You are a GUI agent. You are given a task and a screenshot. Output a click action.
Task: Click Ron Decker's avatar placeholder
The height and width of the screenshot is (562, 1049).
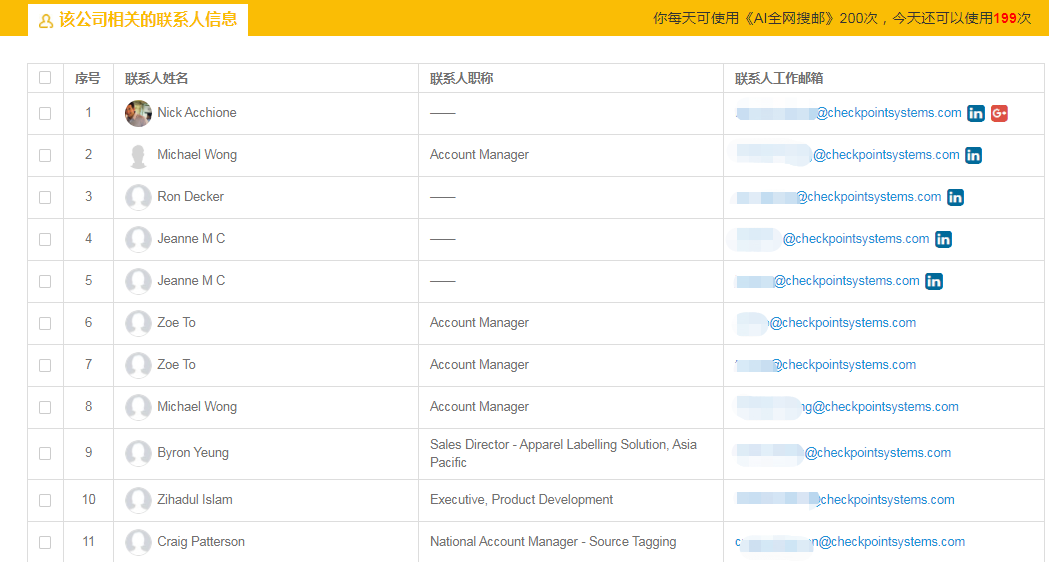(x=138, y=197)
